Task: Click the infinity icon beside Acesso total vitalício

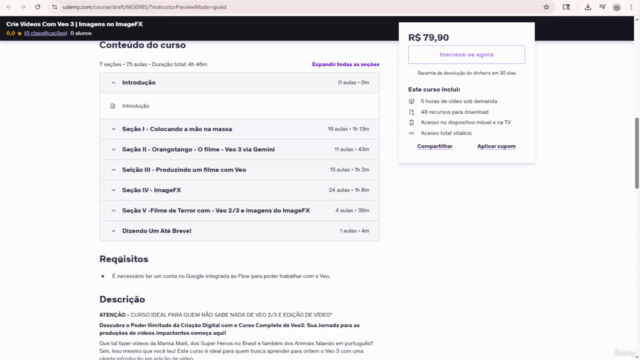Action: pyautogui.click(x=411, y=133)
